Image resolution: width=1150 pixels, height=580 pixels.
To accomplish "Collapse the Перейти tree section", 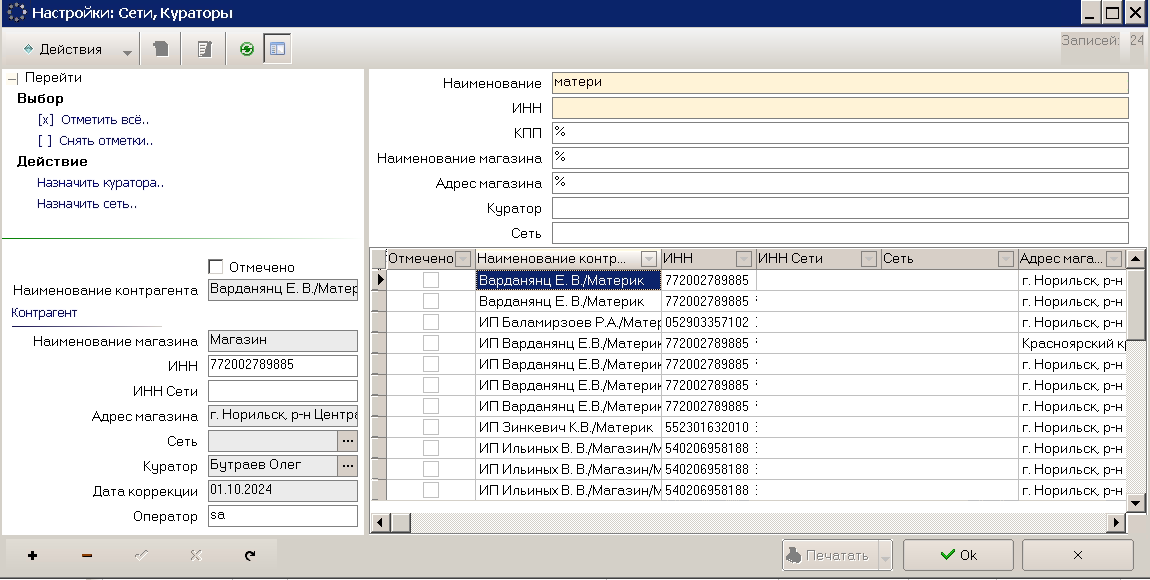I will (12, 78).
